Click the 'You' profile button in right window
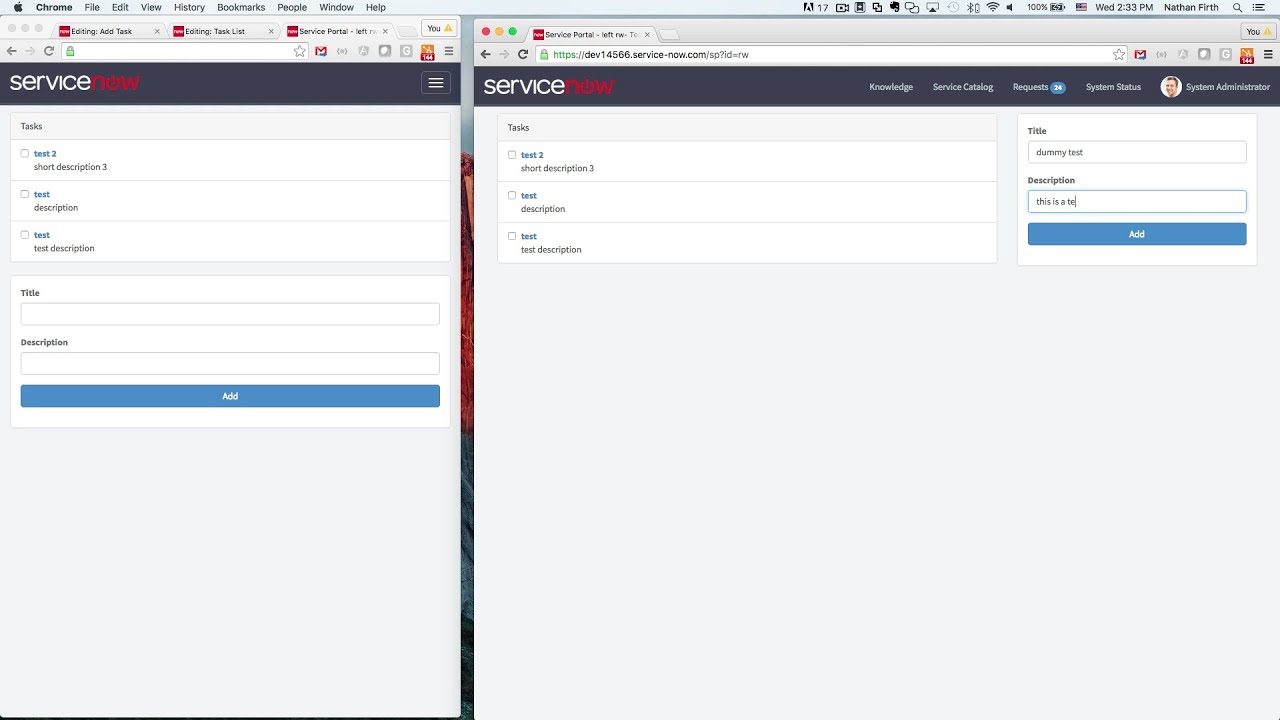This screenshot has width=1280, height=720. (1259, 31)
